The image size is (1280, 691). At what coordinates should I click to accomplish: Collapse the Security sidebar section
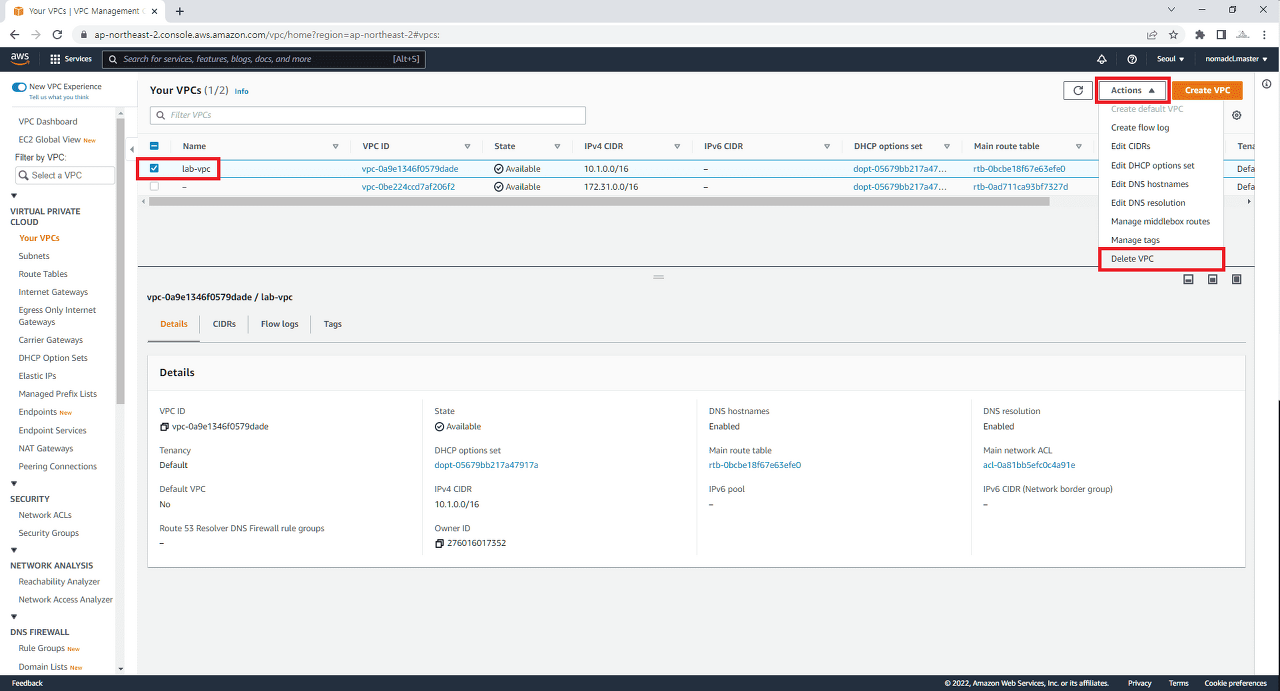click(x=14, y=484)
